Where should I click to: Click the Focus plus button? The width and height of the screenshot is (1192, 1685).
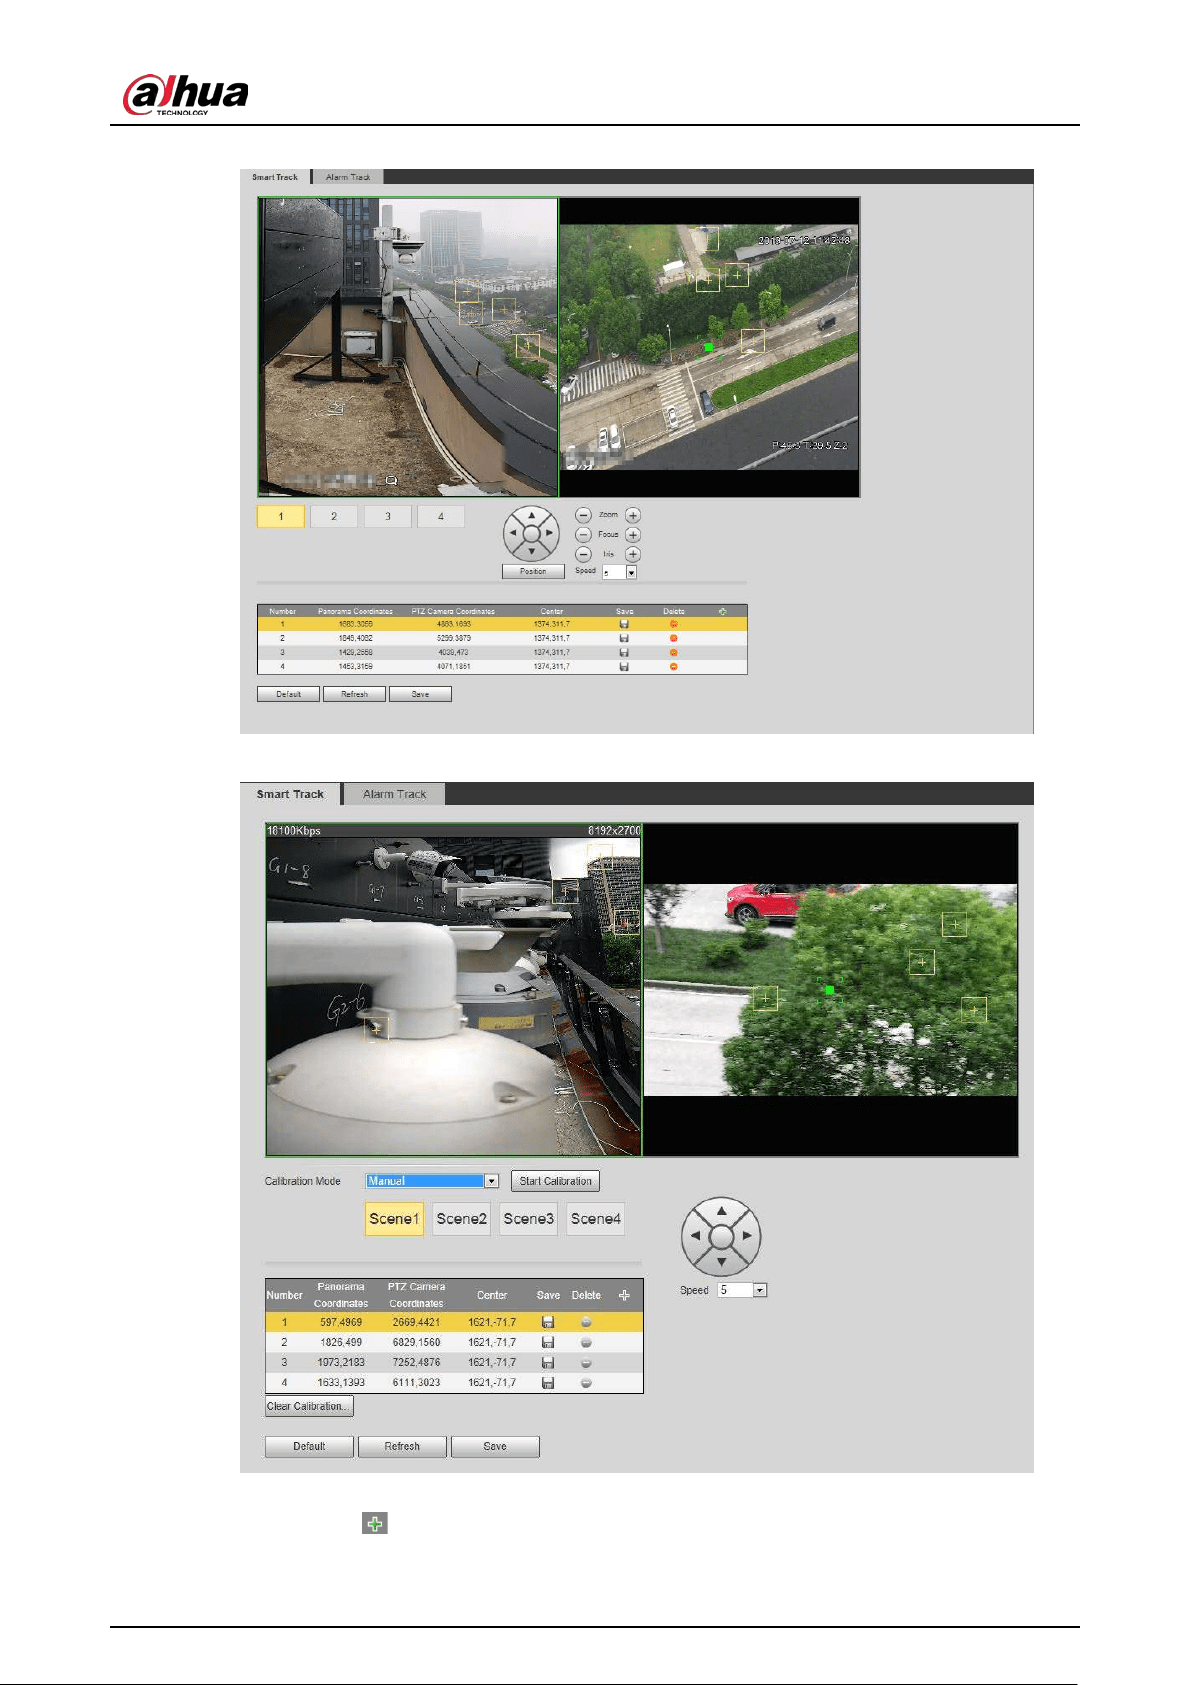click(633, 535)
